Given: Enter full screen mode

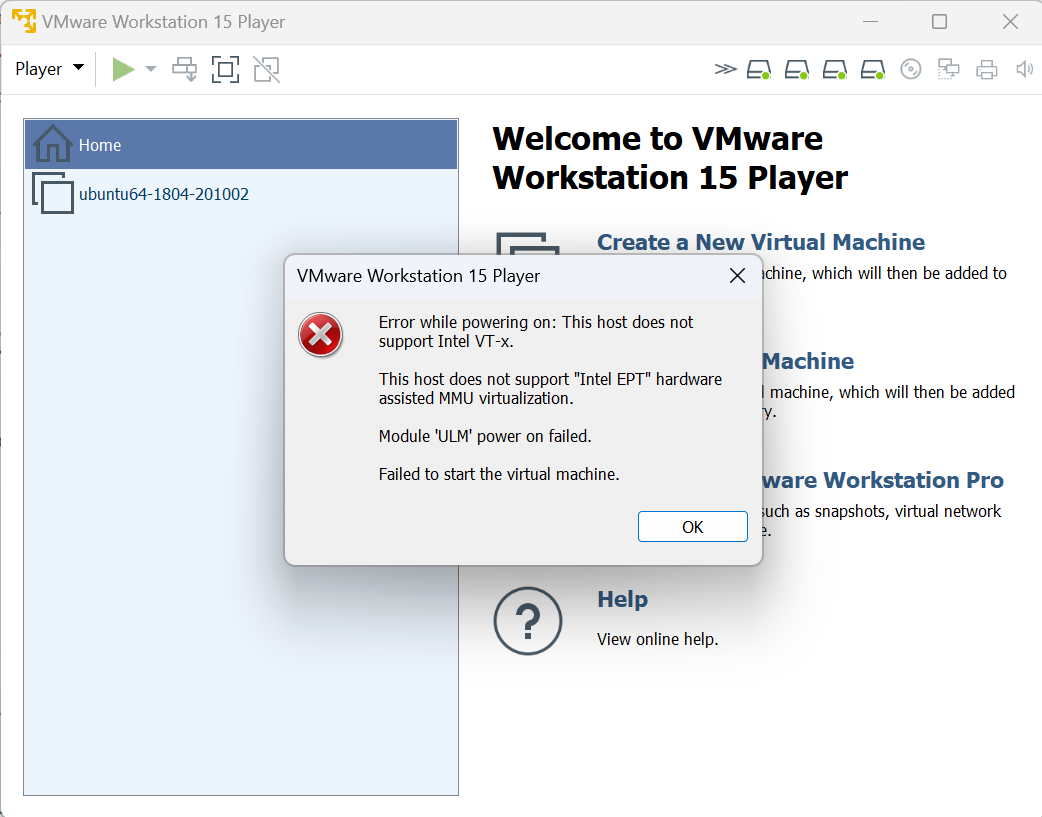Looking at the screenshot, I should (225, 69).
